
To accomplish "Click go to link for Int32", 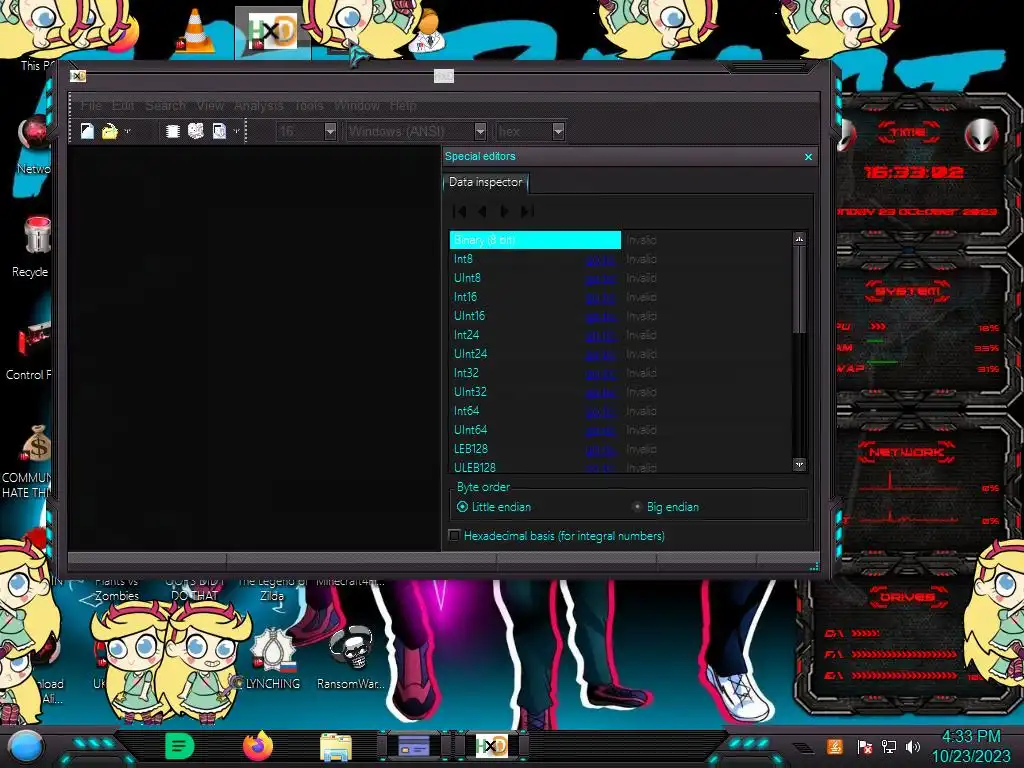I will (600, 374).
